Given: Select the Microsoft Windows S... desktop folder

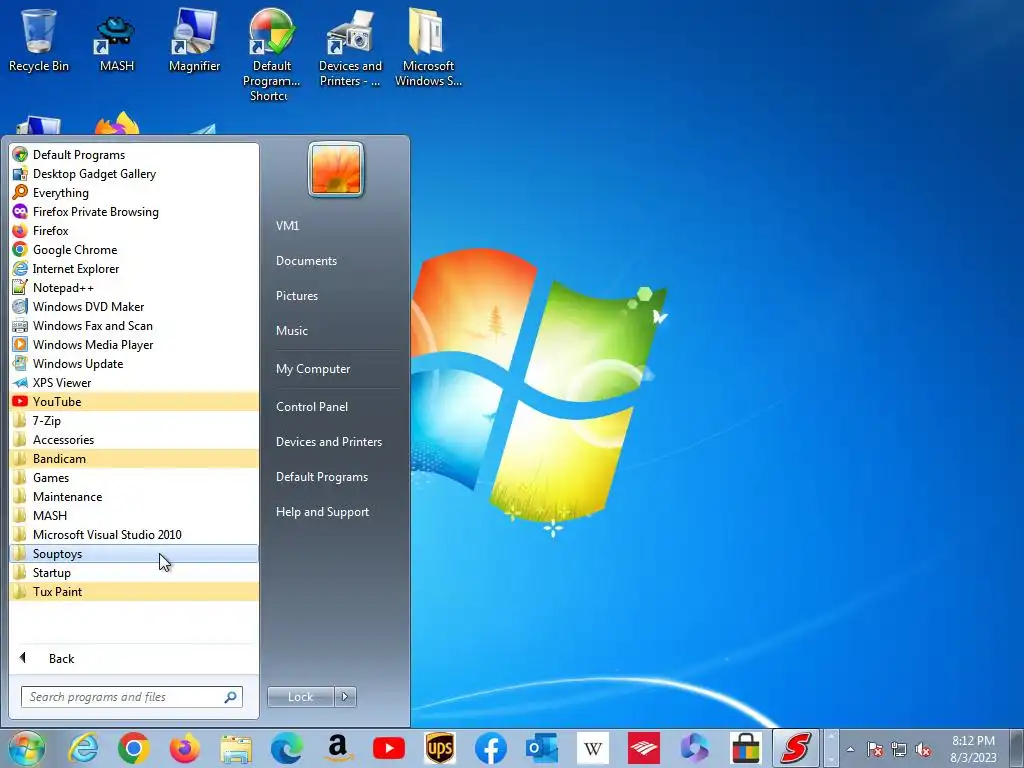Looking at the screenshot, I should pyautogui.click(x=428, y=48).
